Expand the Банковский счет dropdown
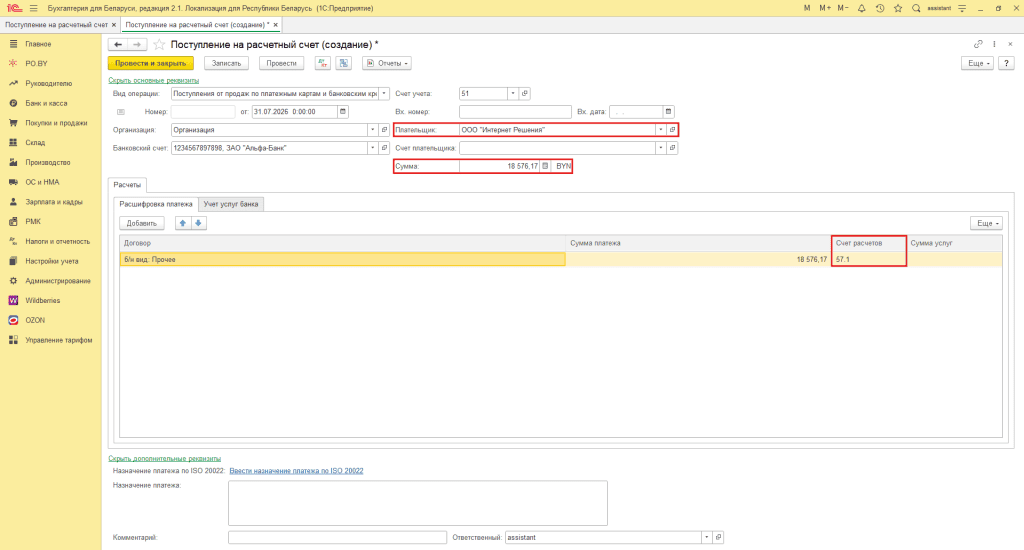This screenshot has height=550, width=1024. point(372,148)
